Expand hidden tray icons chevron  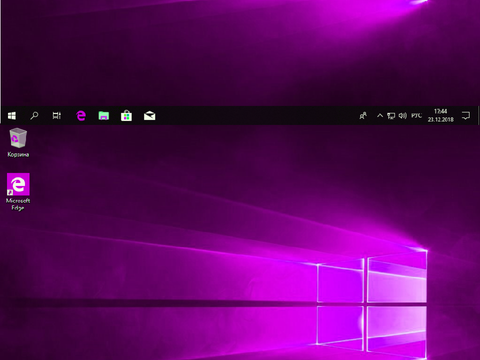click(x=380, y=116)
